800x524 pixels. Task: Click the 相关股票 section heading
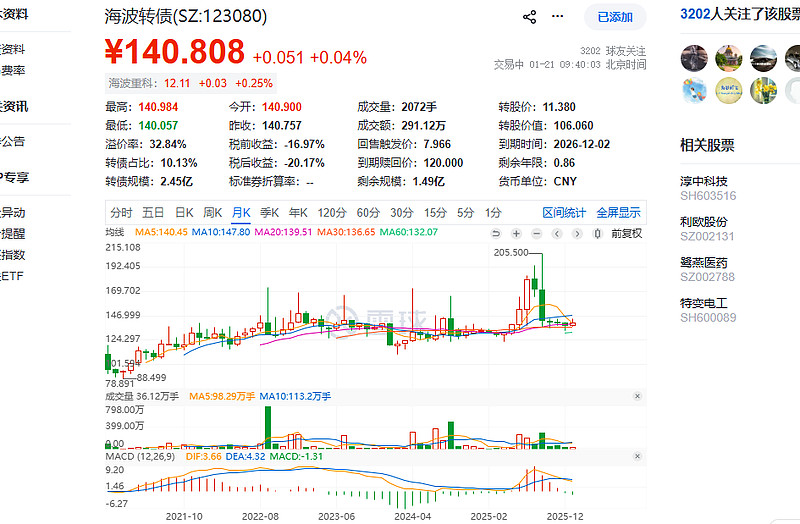point(707,145)
